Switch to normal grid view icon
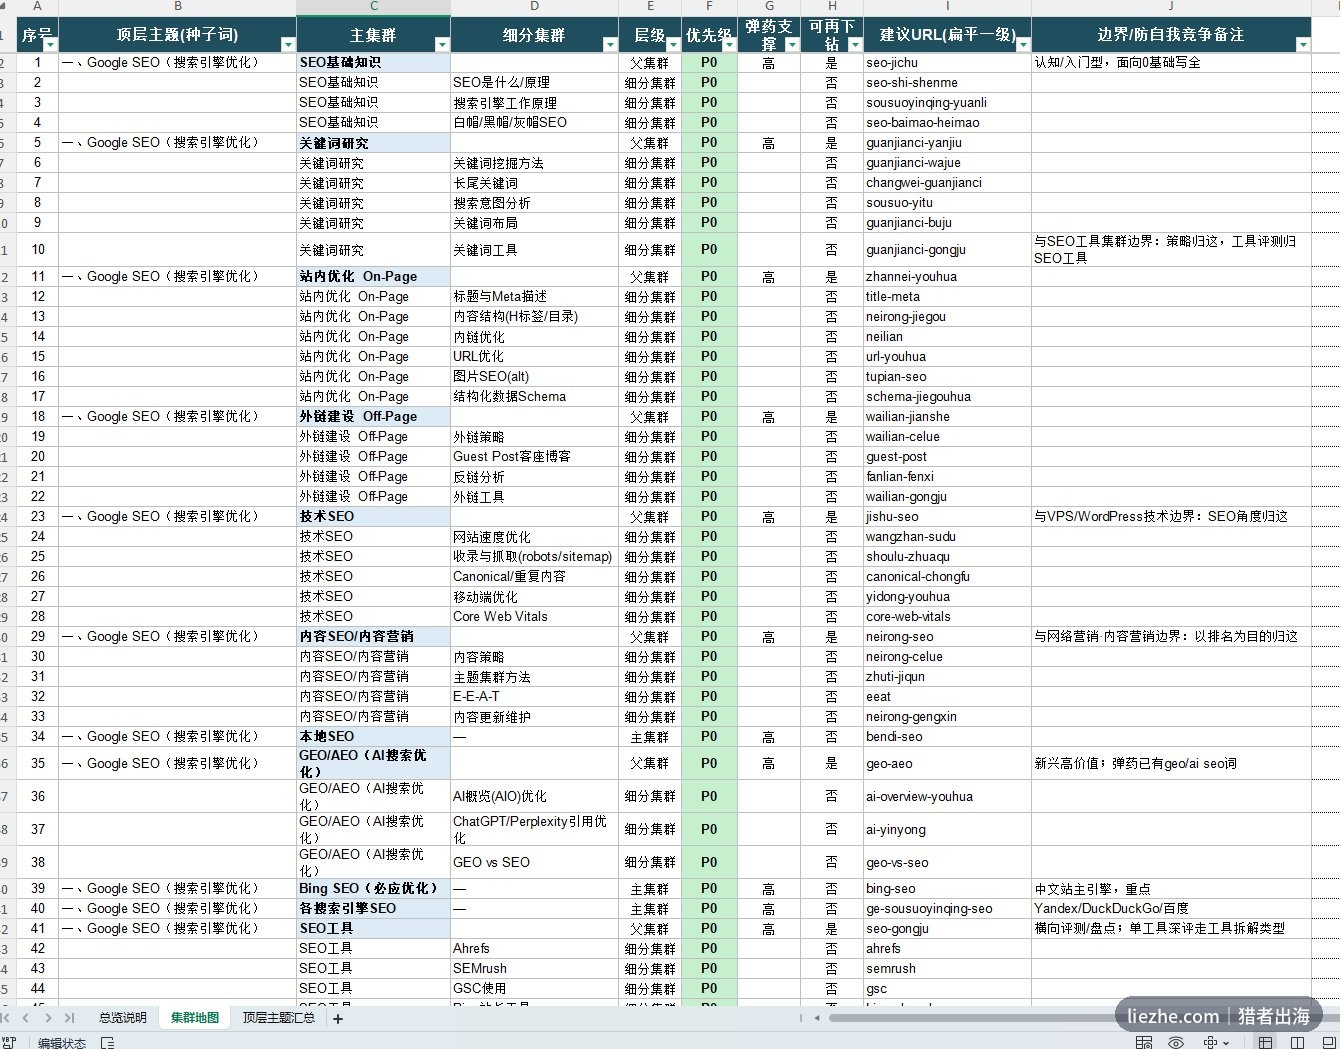Screen dimensions: 1340x1049 (1266, 1042)
